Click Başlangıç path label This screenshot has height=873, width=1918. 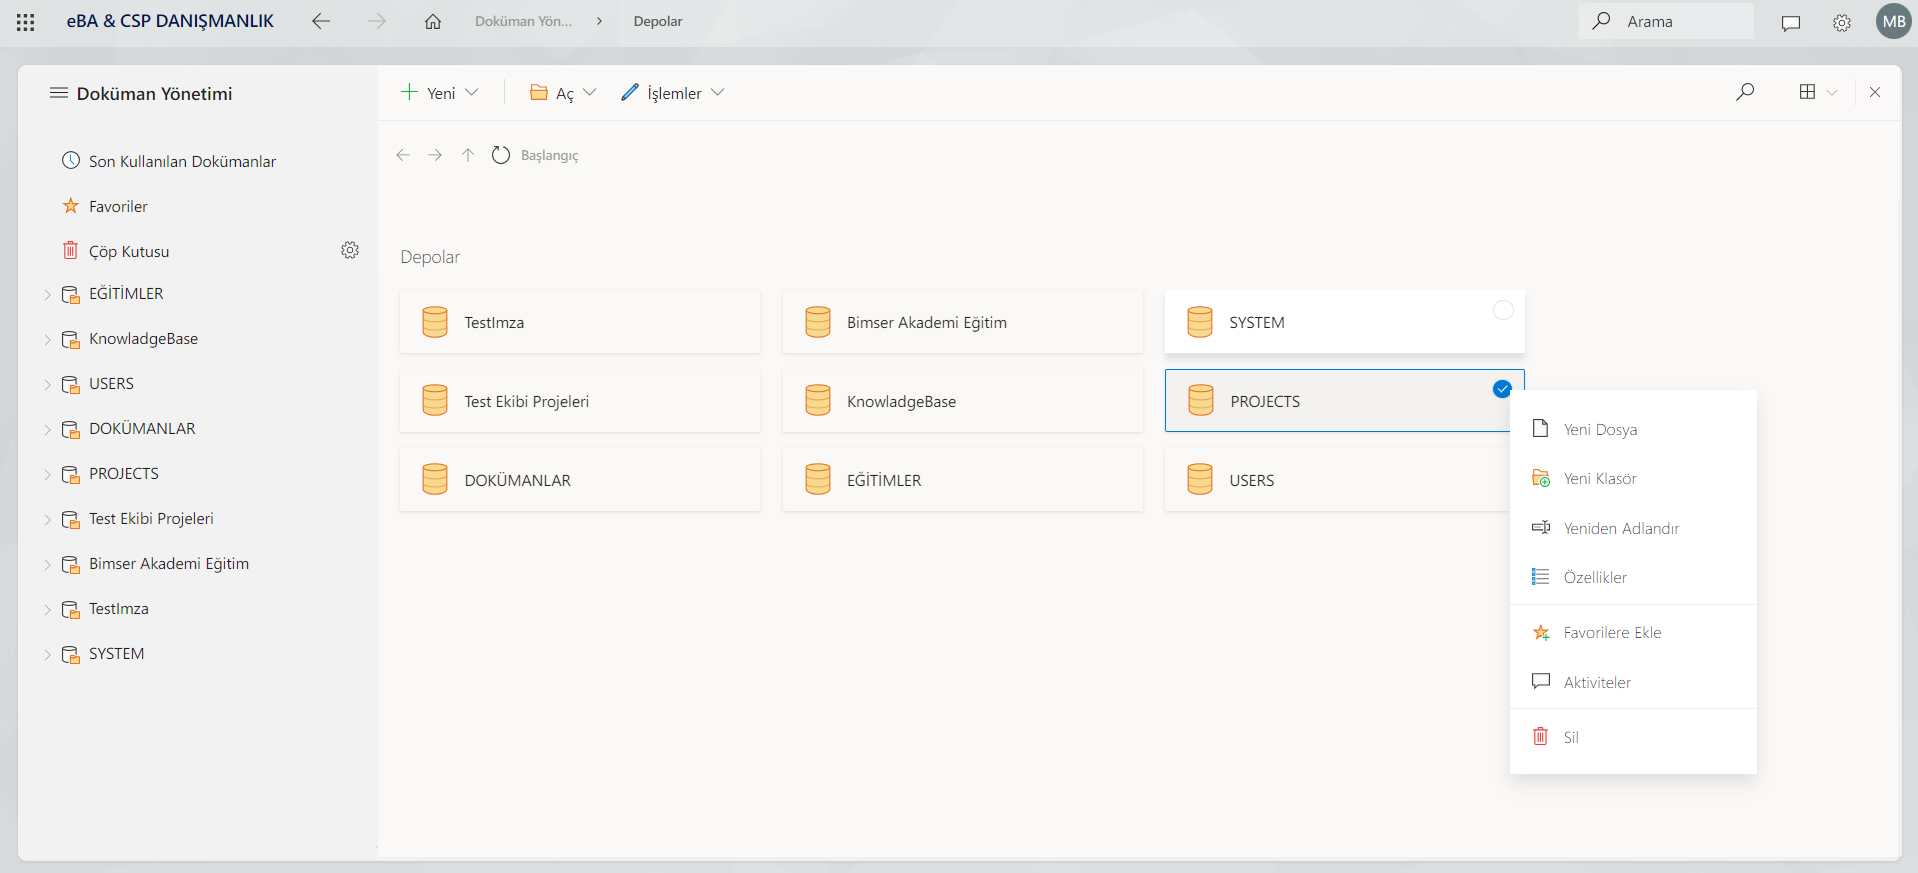click(x=549, y=155)
